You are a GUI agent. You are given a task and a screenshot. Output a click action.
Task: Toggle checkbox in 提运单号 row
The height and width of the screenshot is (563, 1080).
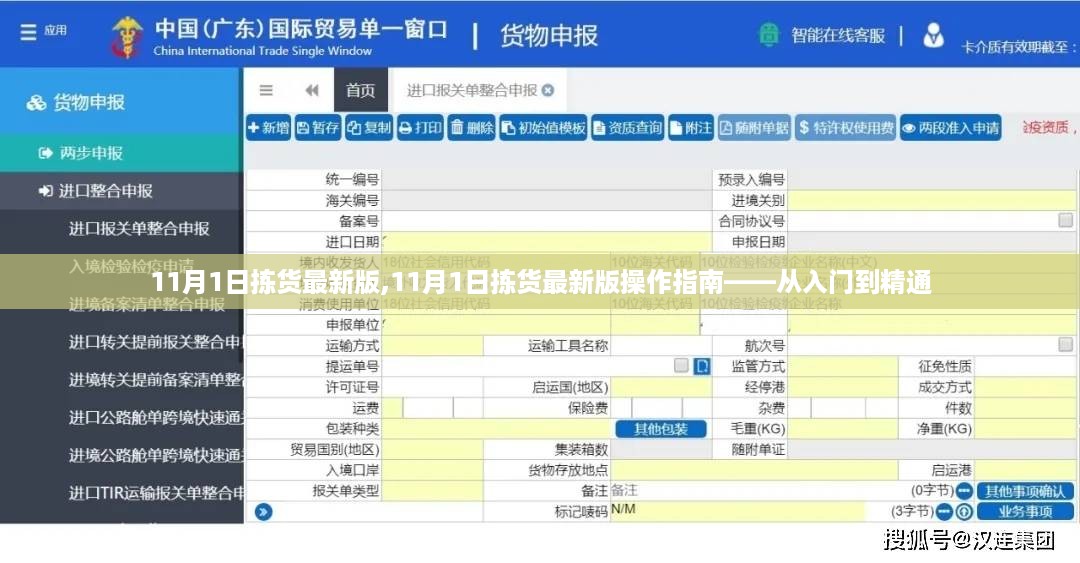point(681,365)
